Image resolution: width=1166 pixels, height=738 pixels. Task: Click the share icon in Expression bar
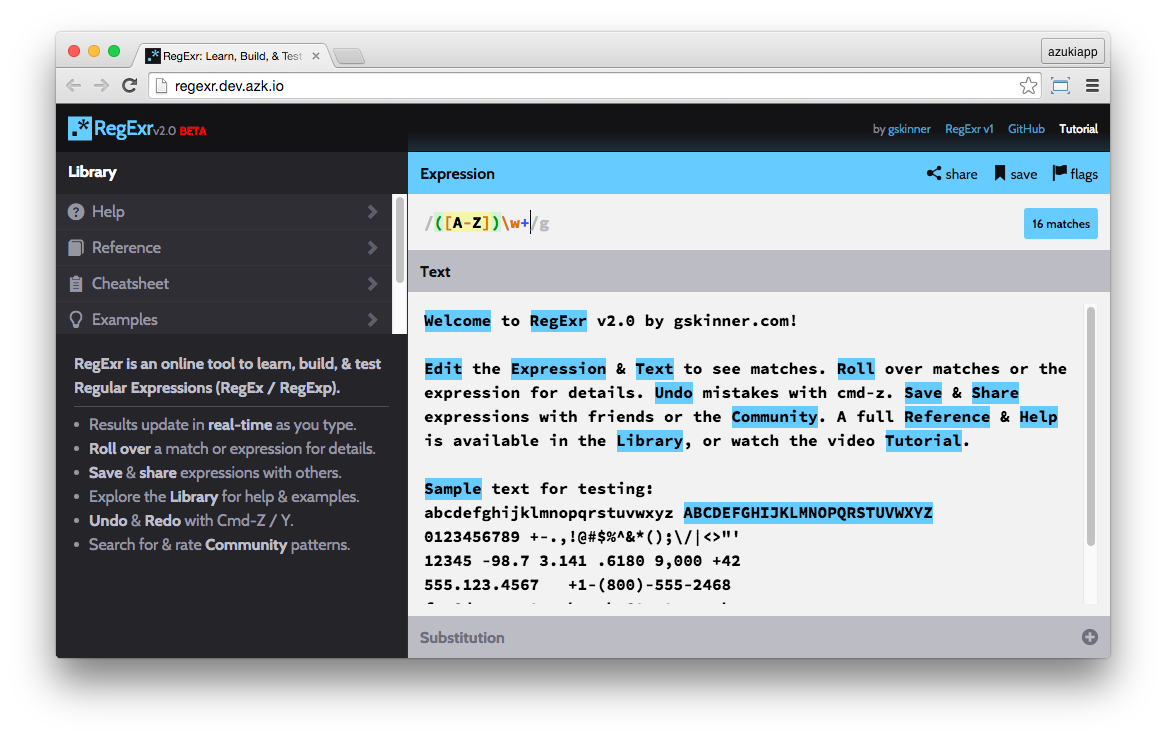point(934,173)
